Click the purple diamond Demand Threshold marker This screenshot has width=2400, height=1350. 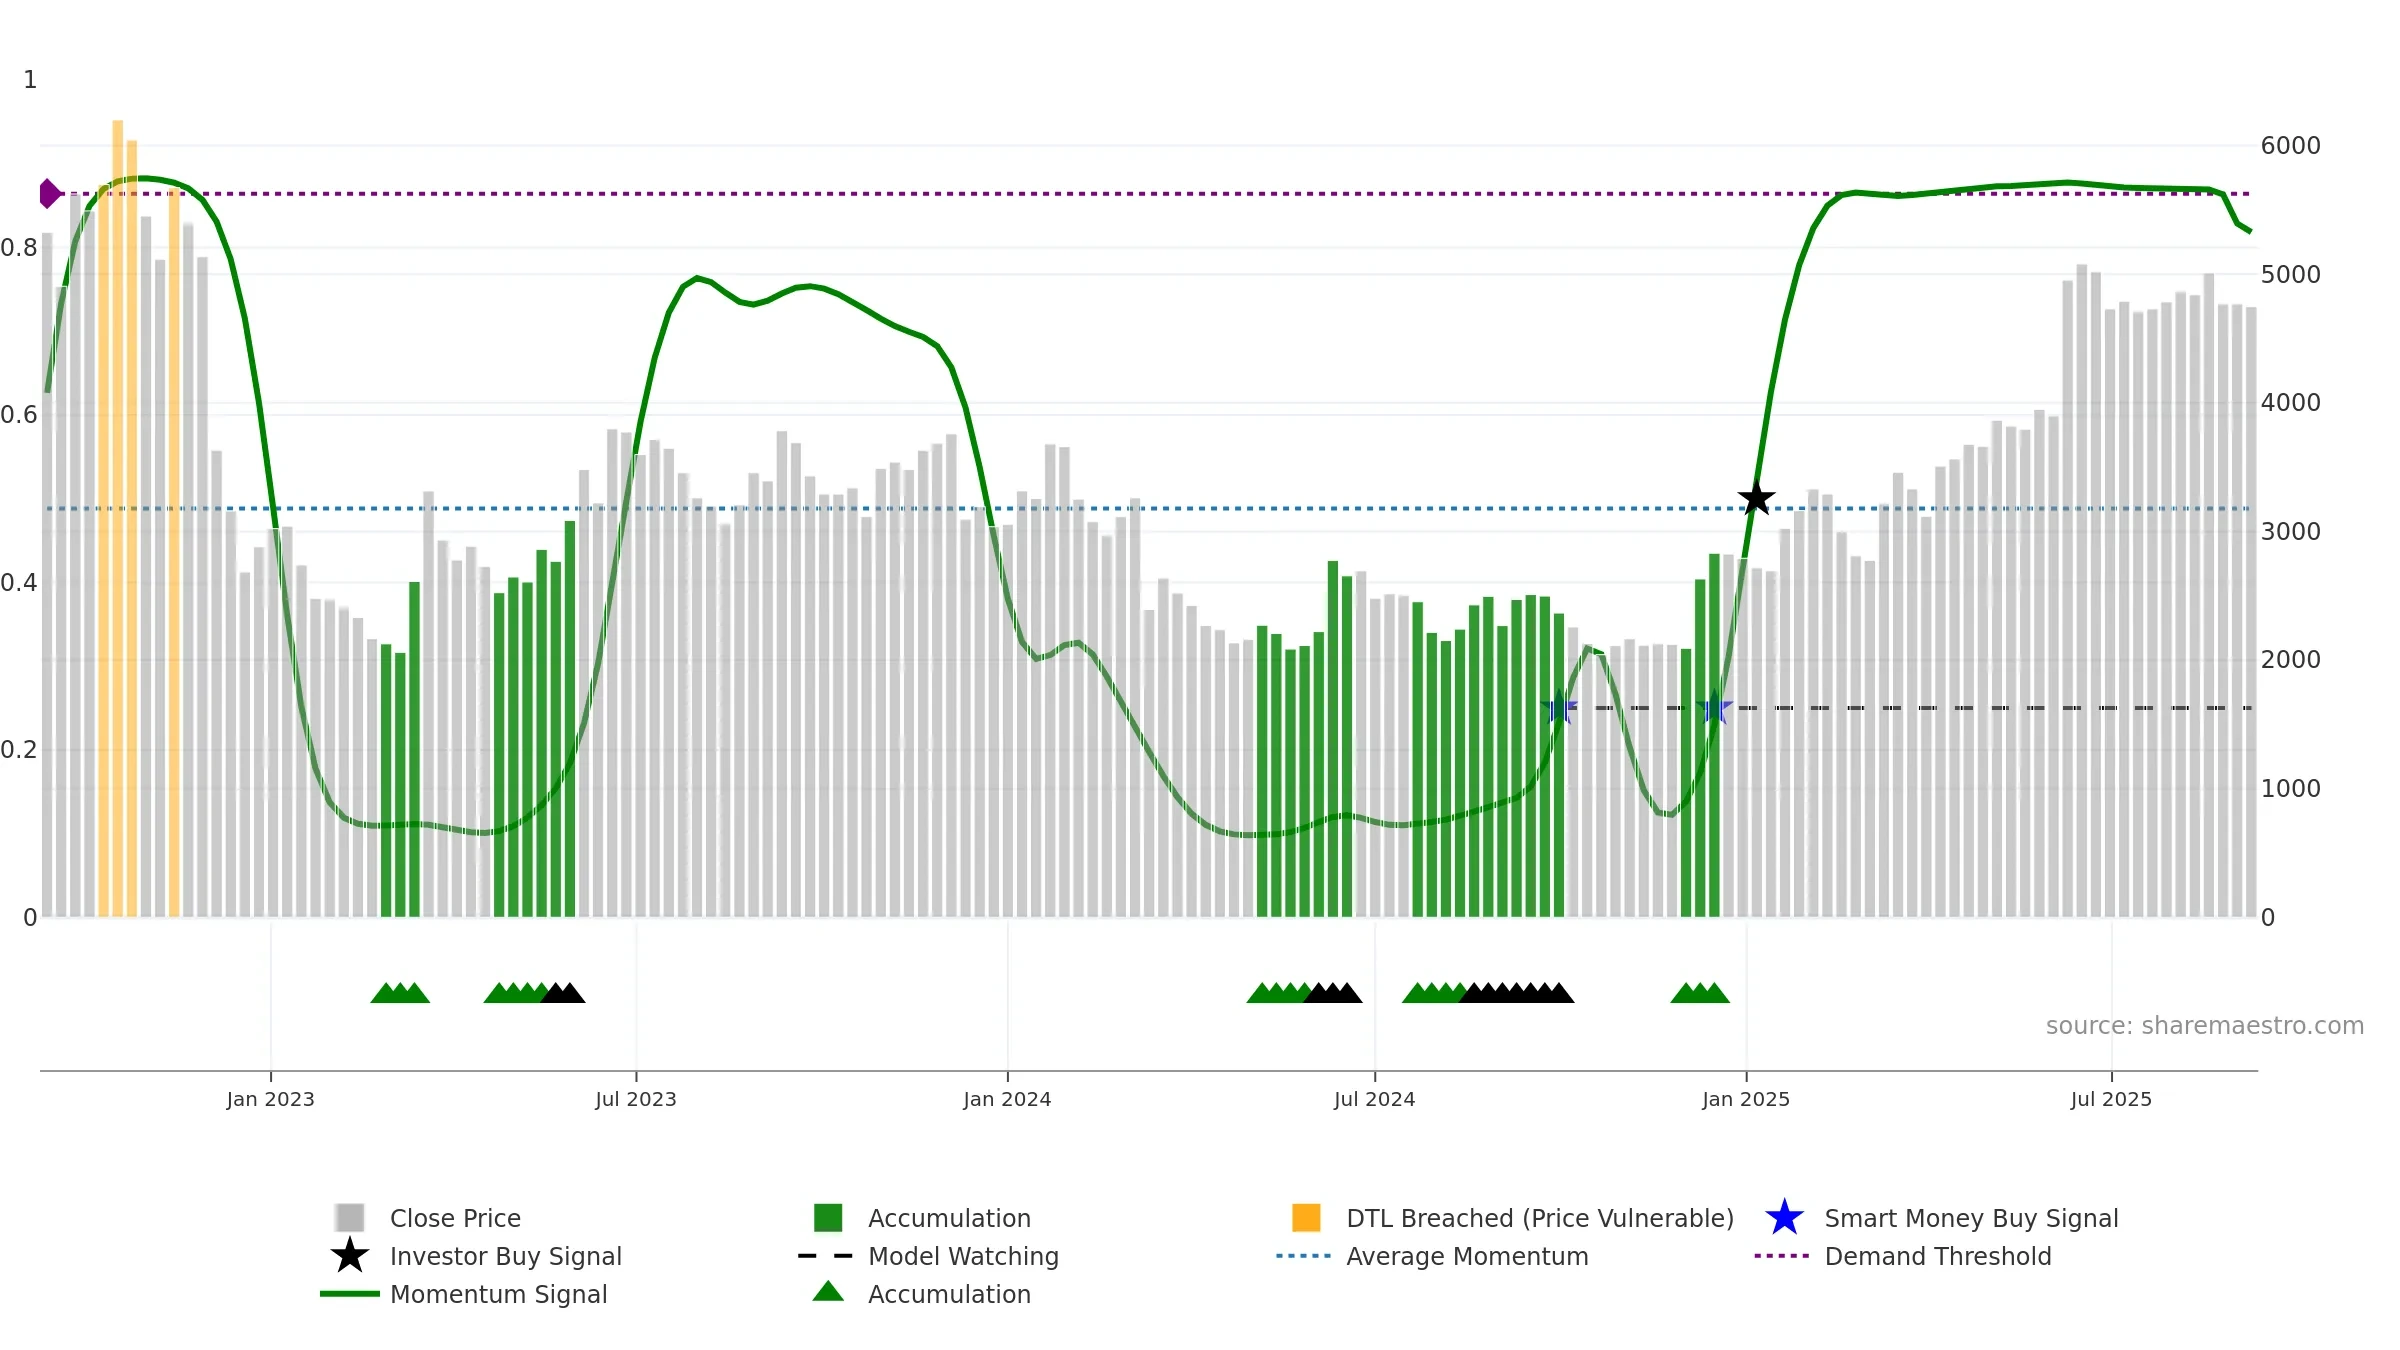pos(49,193)
